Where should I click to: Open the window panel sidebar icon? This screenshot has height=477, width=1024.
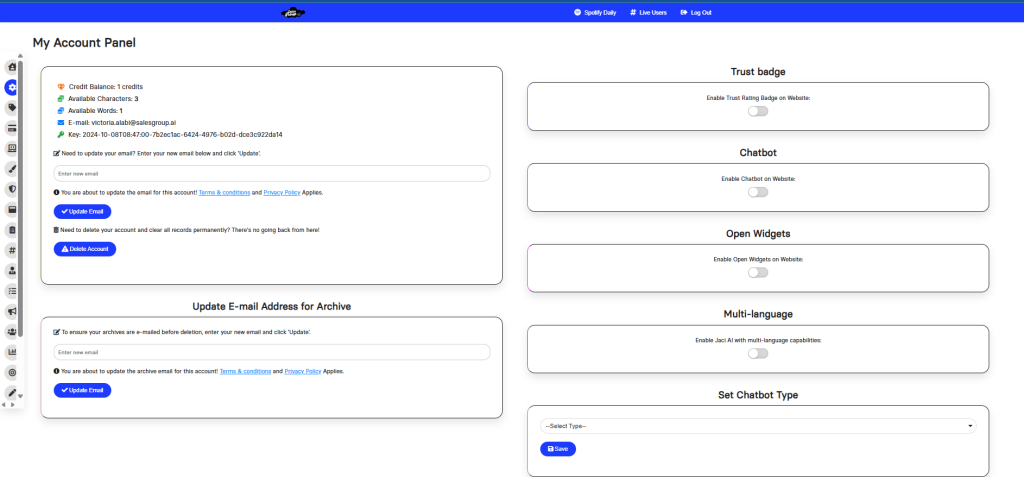tap(12, 209)
